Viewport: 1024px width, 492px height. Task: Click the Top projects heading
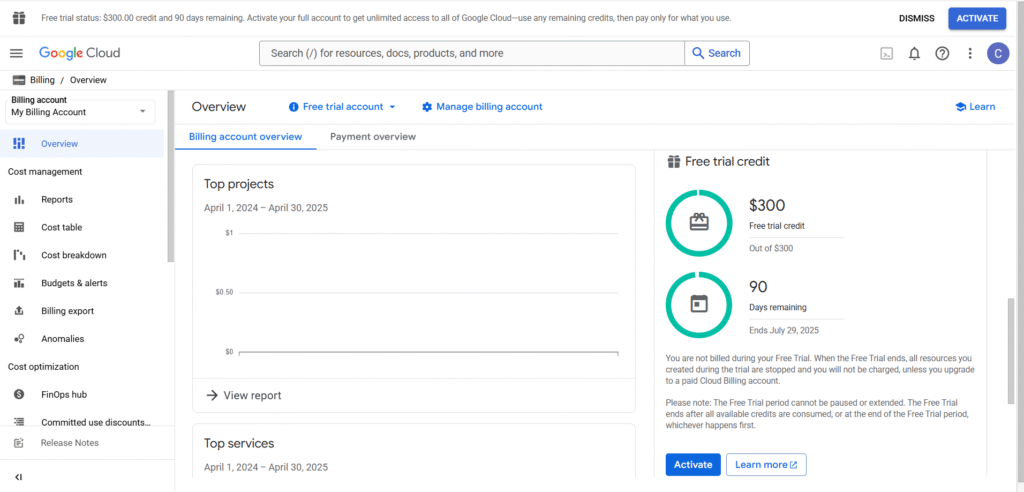239,184
